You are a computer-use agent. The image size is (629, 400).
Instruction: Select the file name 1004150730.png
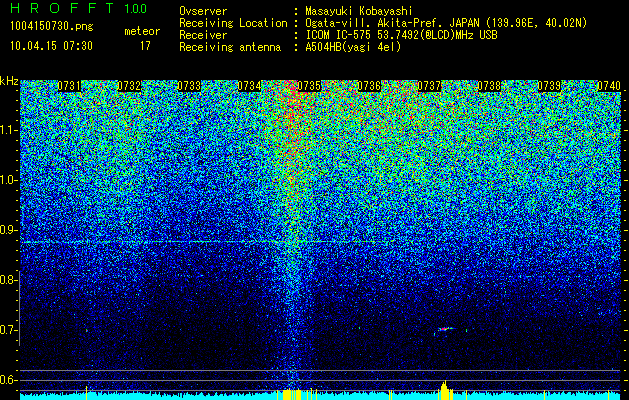pyautogui.click(x=52, y=26)
